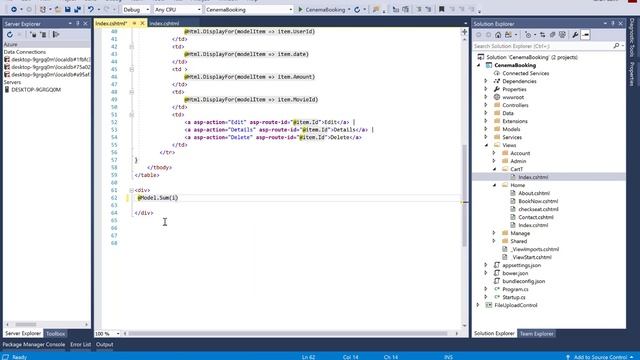Click the Search Solution Explorer field
640x360 pixels.
[543, 46]
